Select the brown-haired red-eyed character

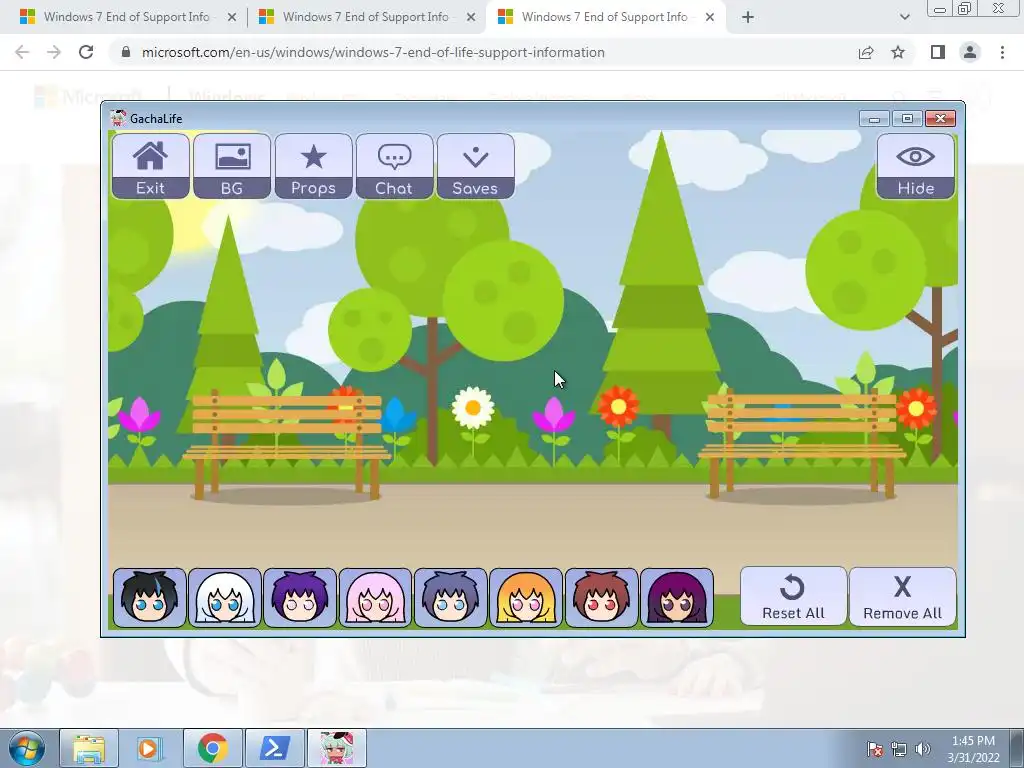click(x=601, y=598)
